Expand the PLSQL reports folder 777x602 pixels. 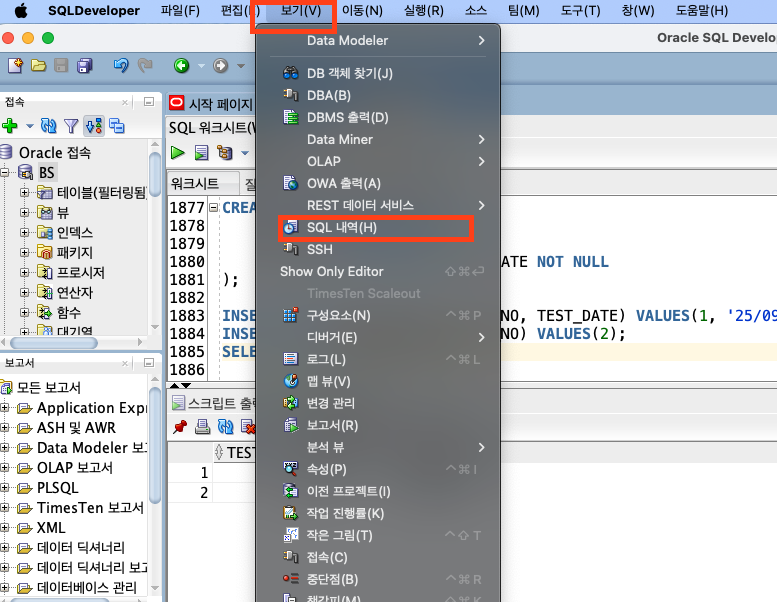tap(5, 488)
